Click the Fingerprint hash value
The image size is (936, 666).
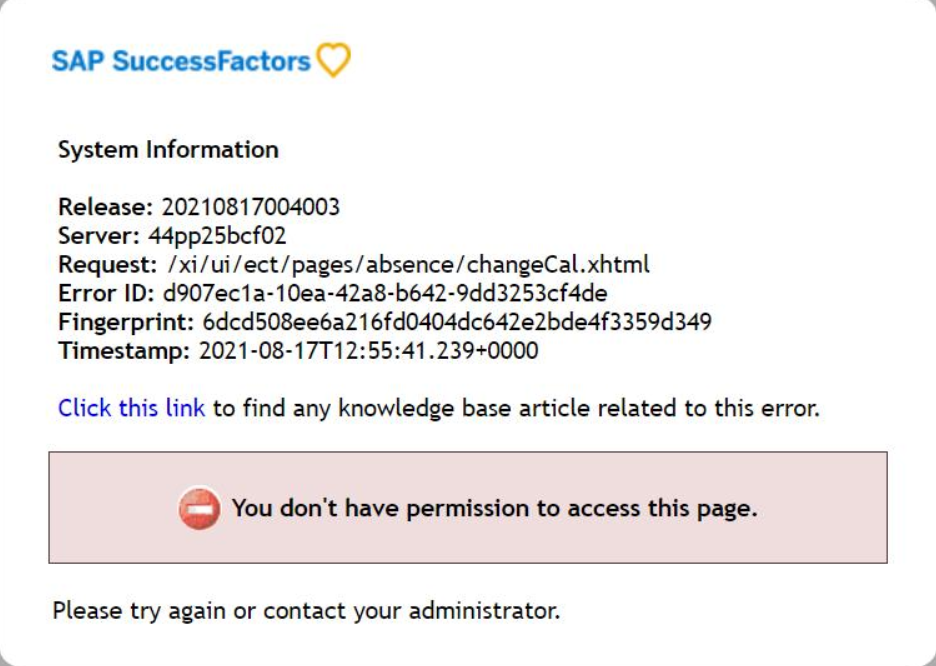click(x=457, y=322)
